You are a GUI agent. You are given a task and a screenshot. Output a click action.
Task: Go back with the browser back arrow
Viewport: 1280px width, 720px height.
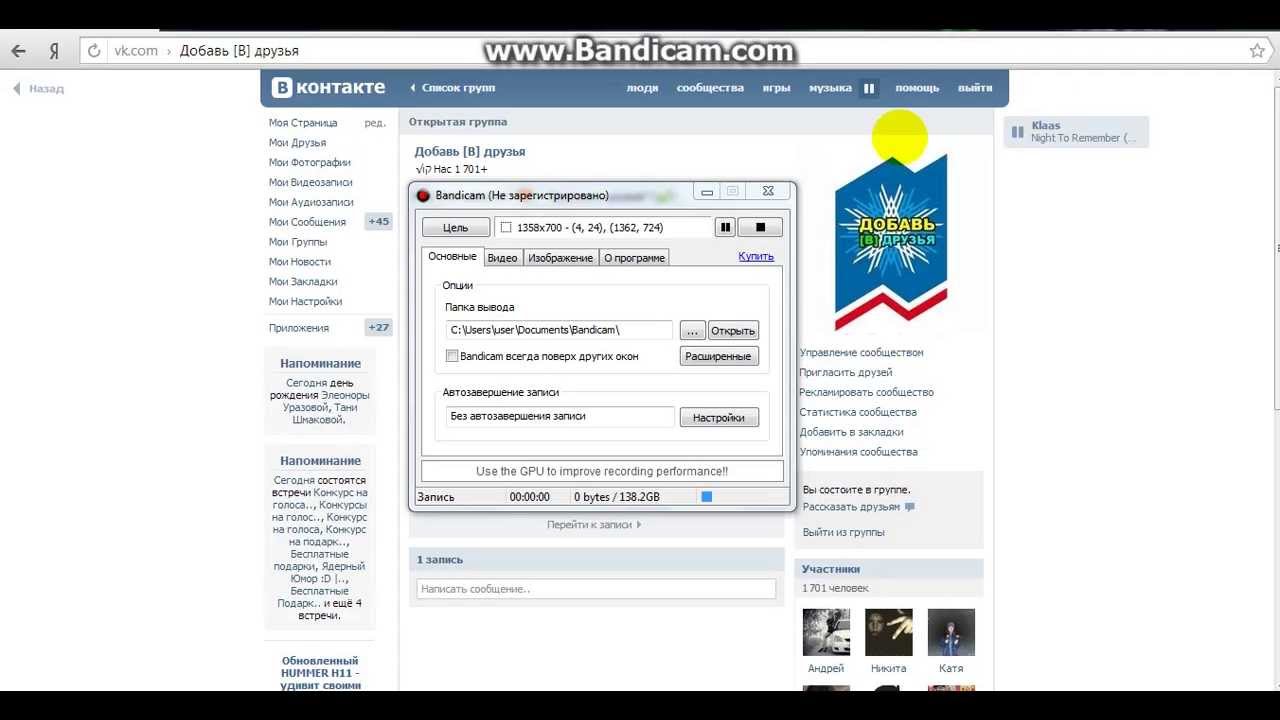click(x=18, y=51)
